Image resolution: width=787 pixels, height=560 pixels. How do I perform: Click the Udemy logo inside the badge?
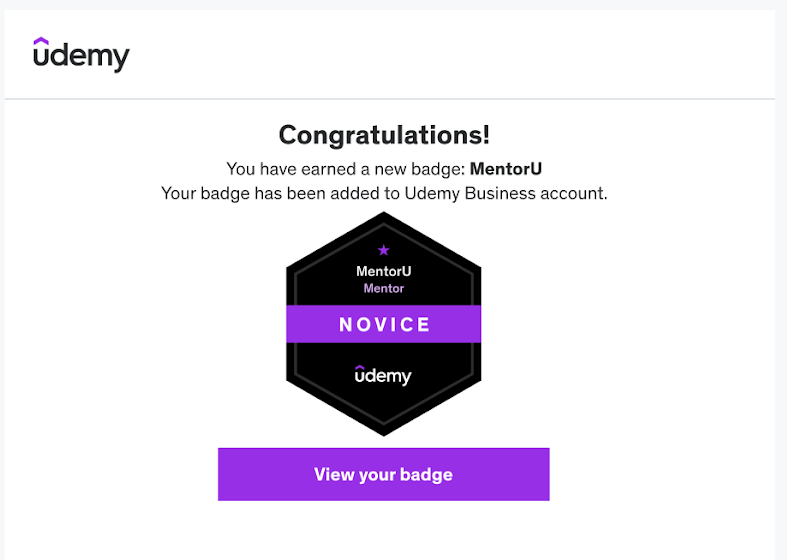pyautogui.click(x=383, y=376)
